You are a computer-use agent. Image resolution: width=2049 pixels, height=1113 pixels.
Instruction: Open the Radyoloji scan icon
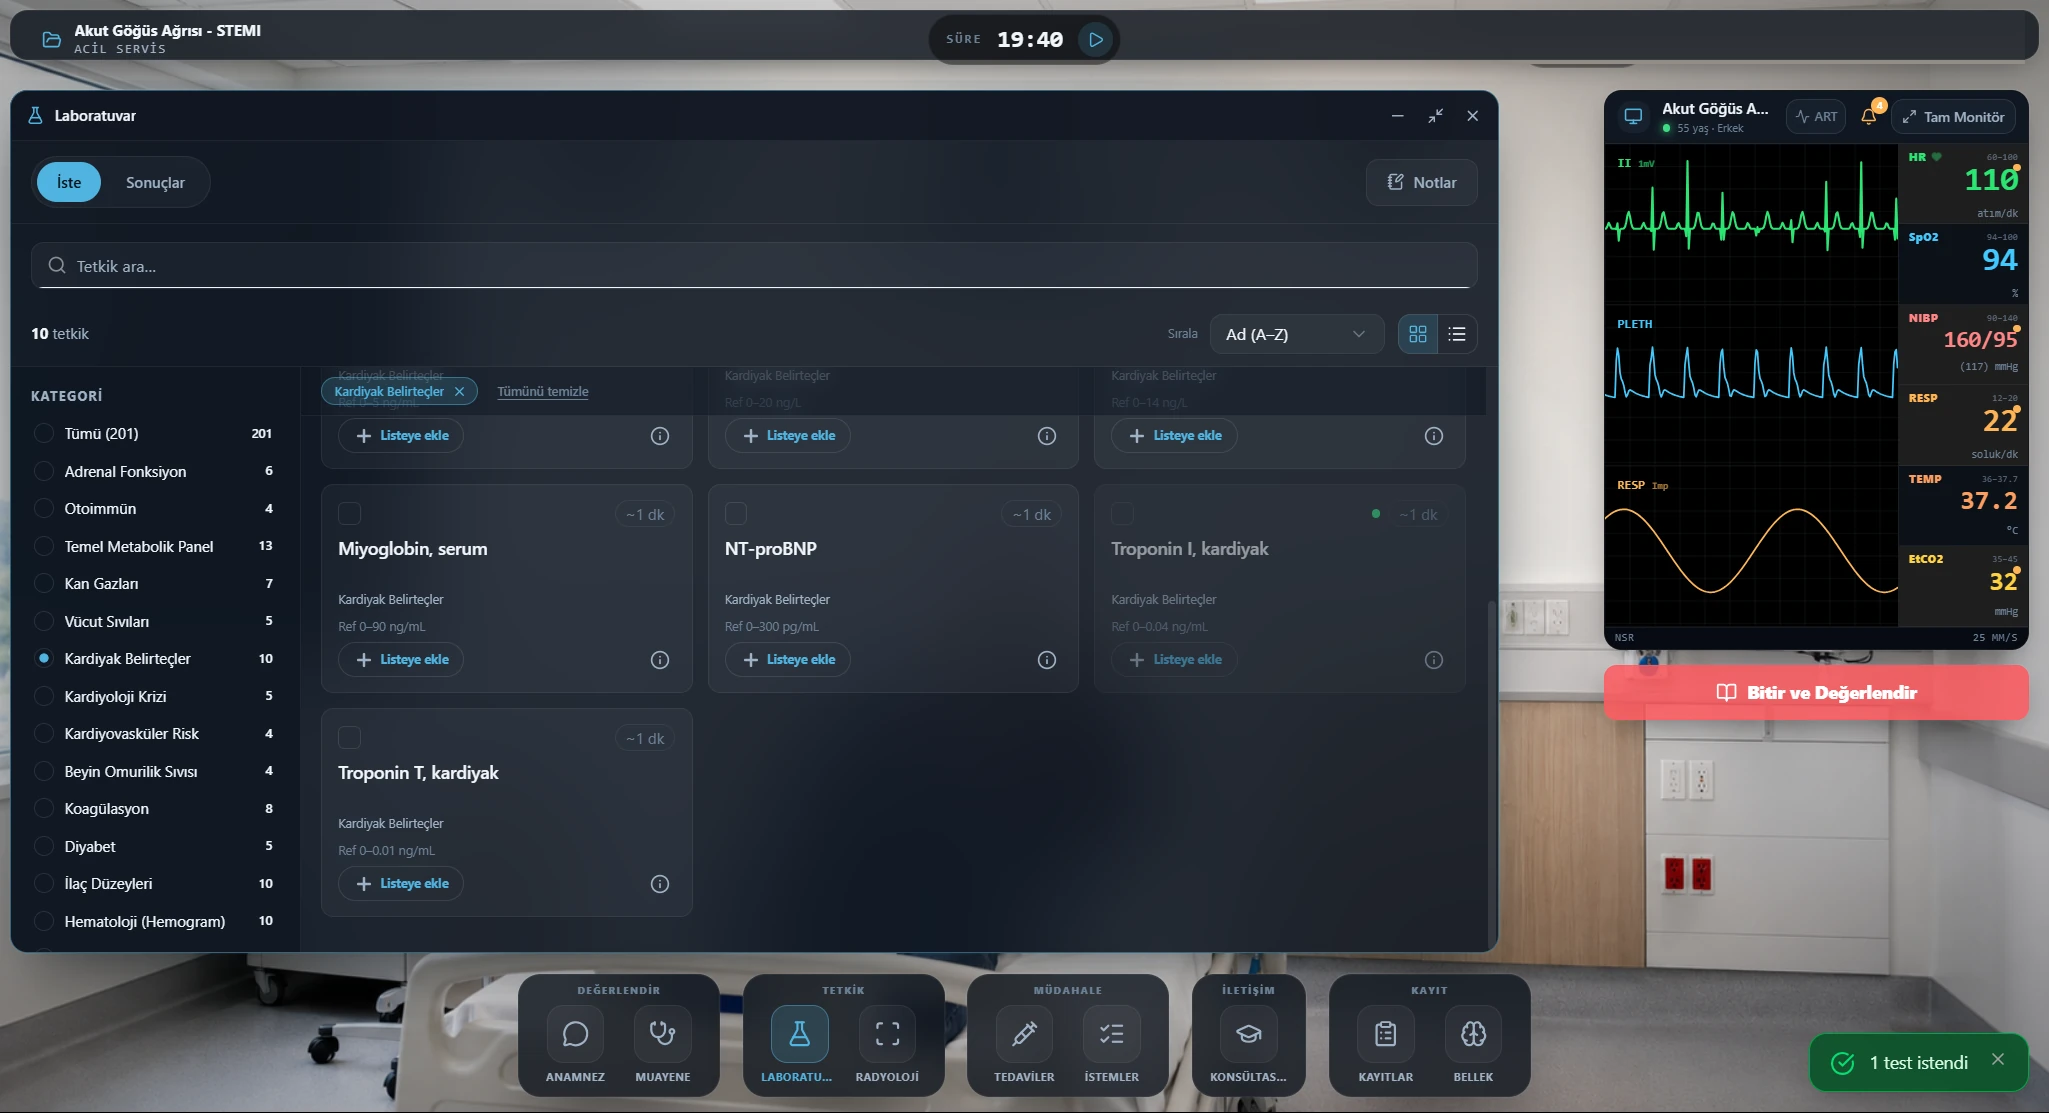(887, 1033)
